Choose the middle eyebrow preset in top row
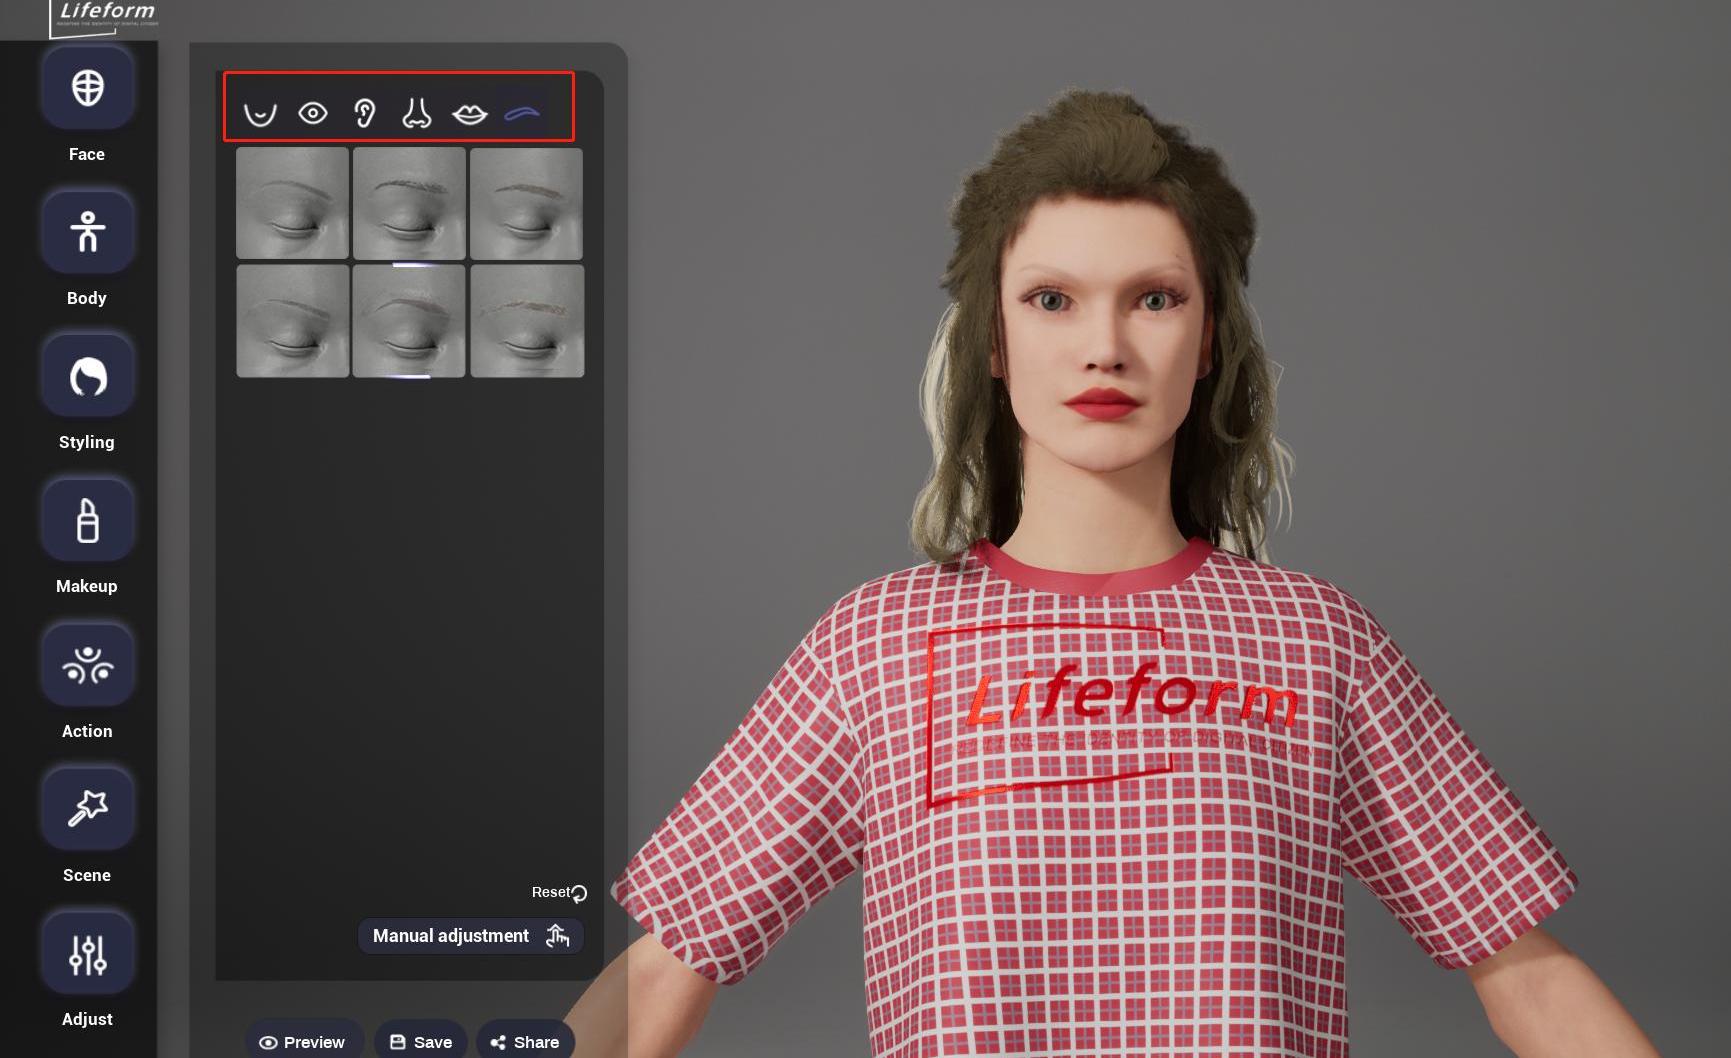Viewport: 1731px width, 1058px height. pos(409,204)
